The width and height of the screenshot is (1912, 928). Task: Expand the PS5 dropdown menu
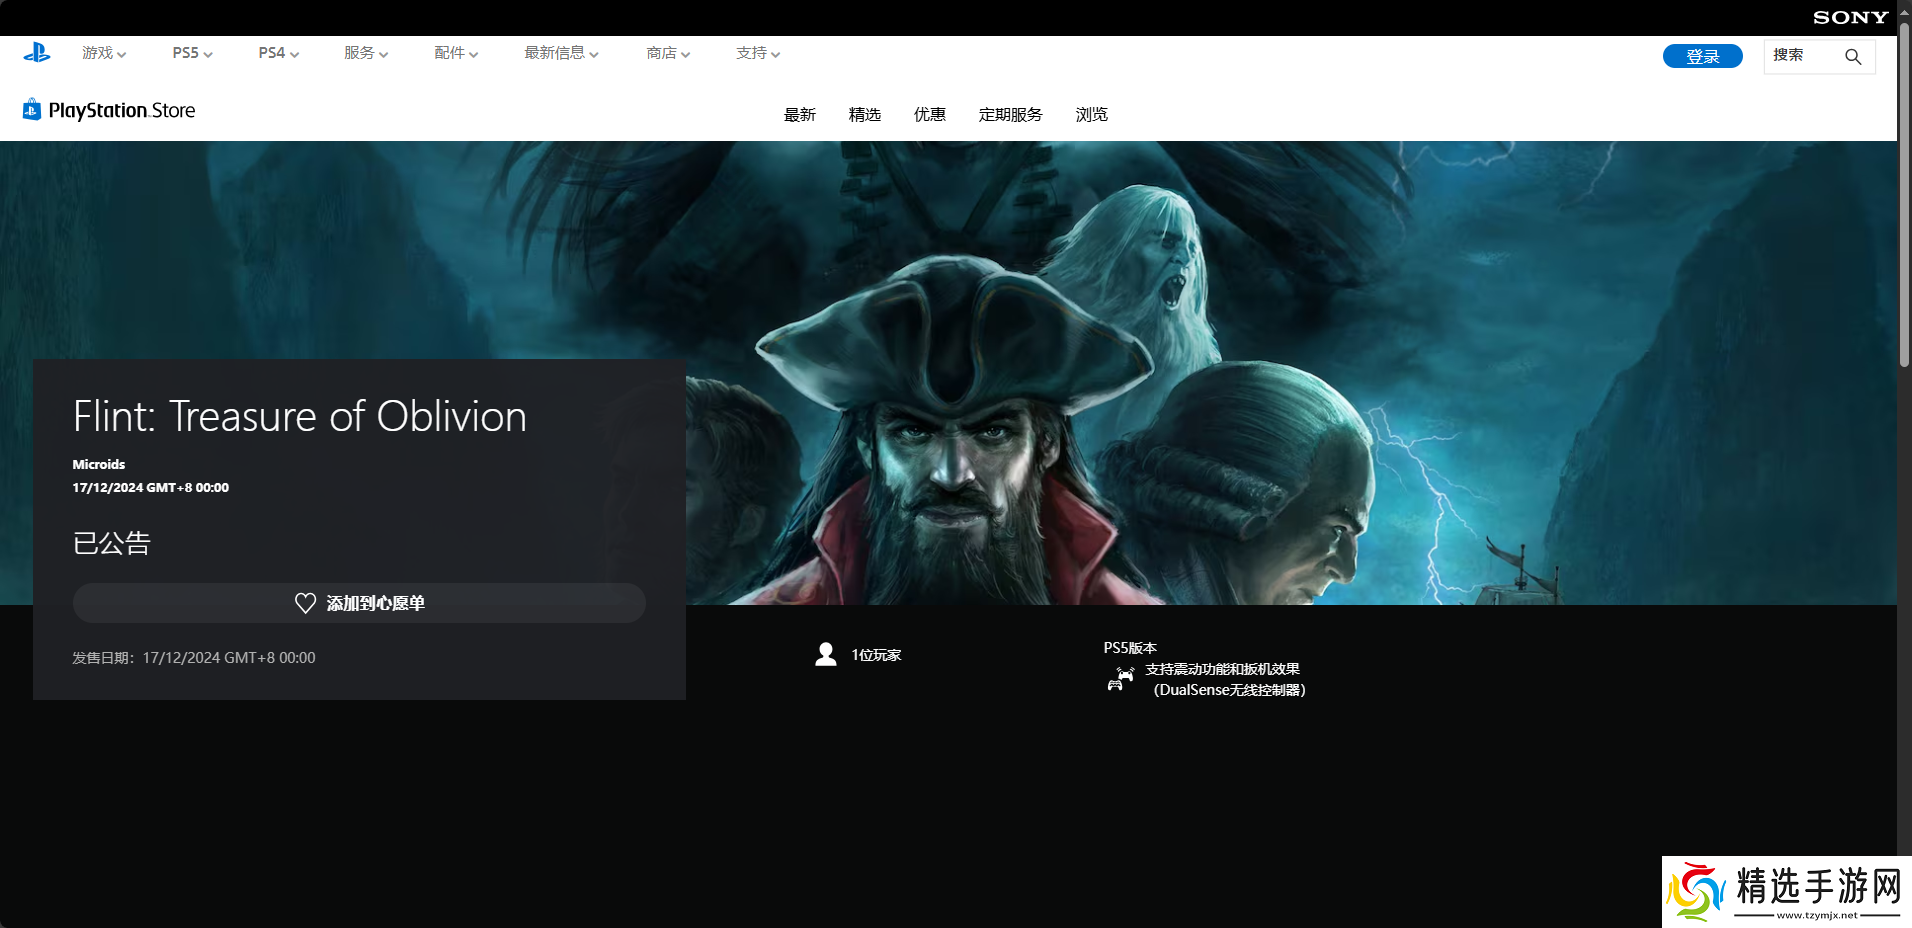pos(192,53)
